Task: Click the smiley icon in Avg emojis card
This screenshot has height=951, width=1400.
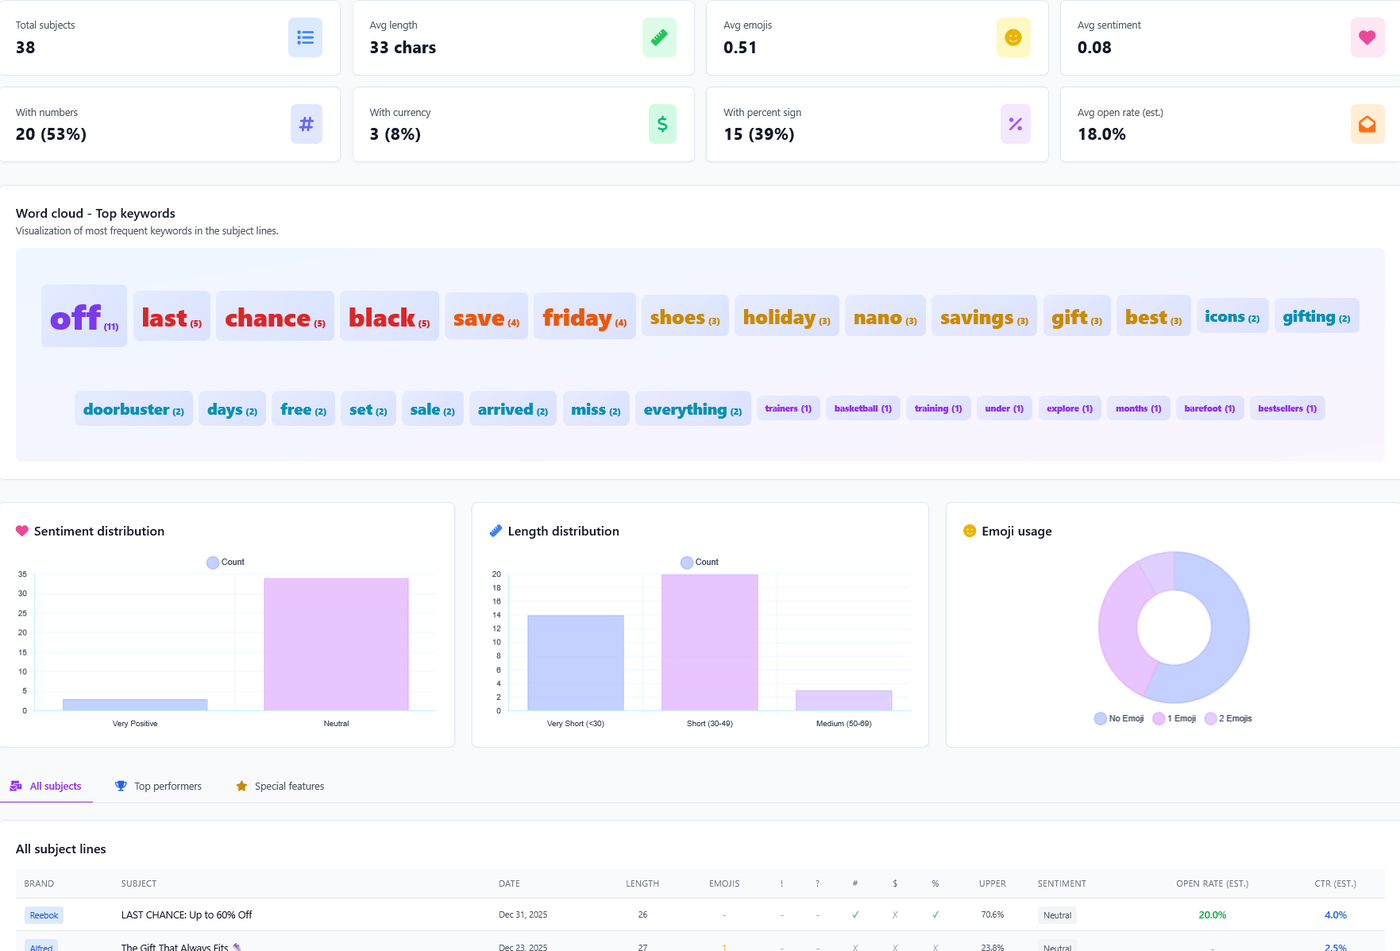Action: click(1013, 38)
